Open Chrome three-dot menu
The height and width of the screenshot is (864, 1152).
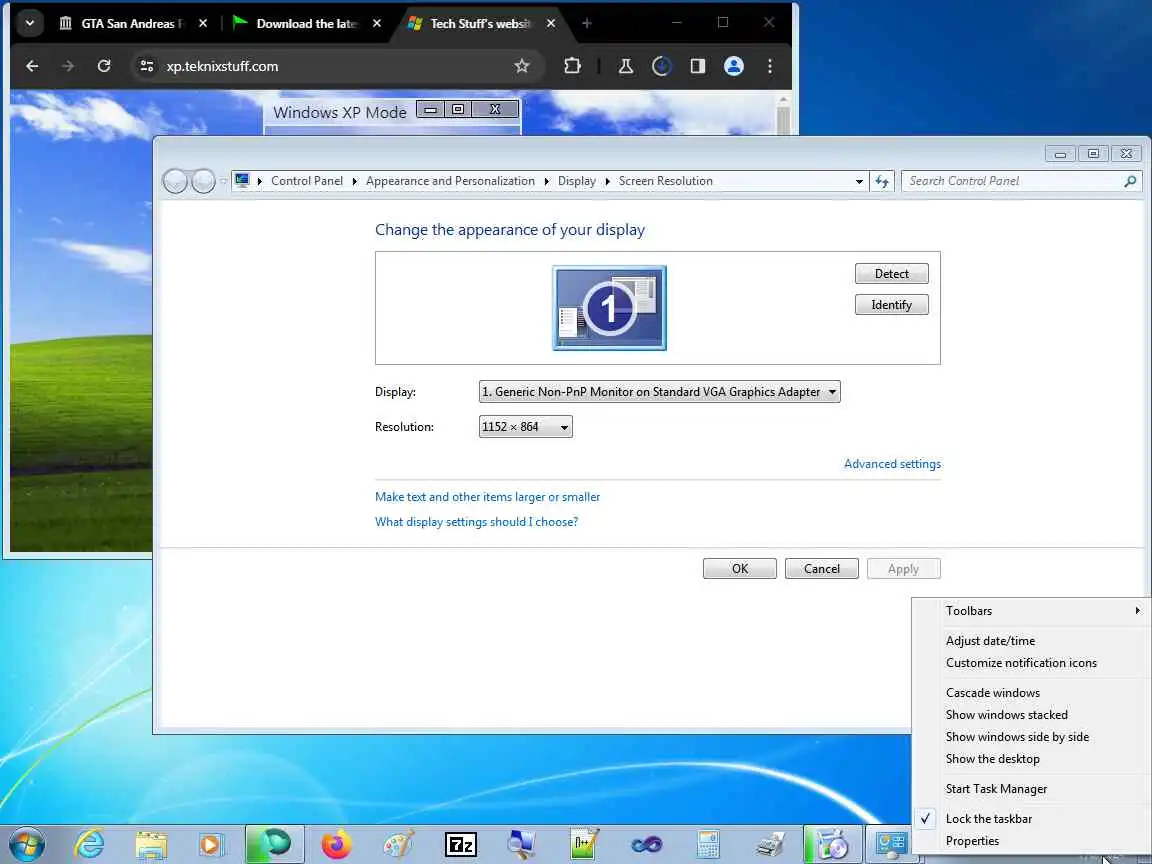770,66
